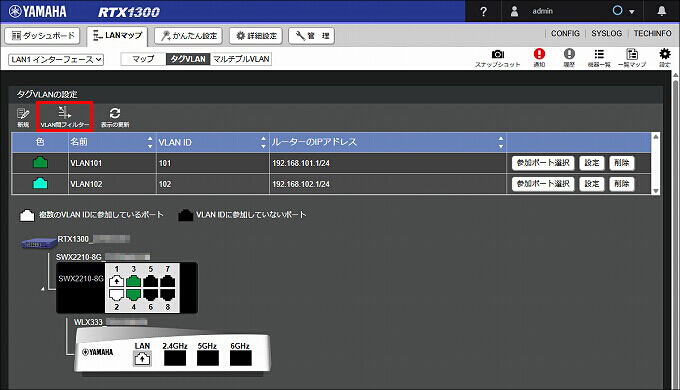The height and width of the screenshot is (390, 680).
Task: Open the 一覧マップ icon
Action: [x=632, y=58]
